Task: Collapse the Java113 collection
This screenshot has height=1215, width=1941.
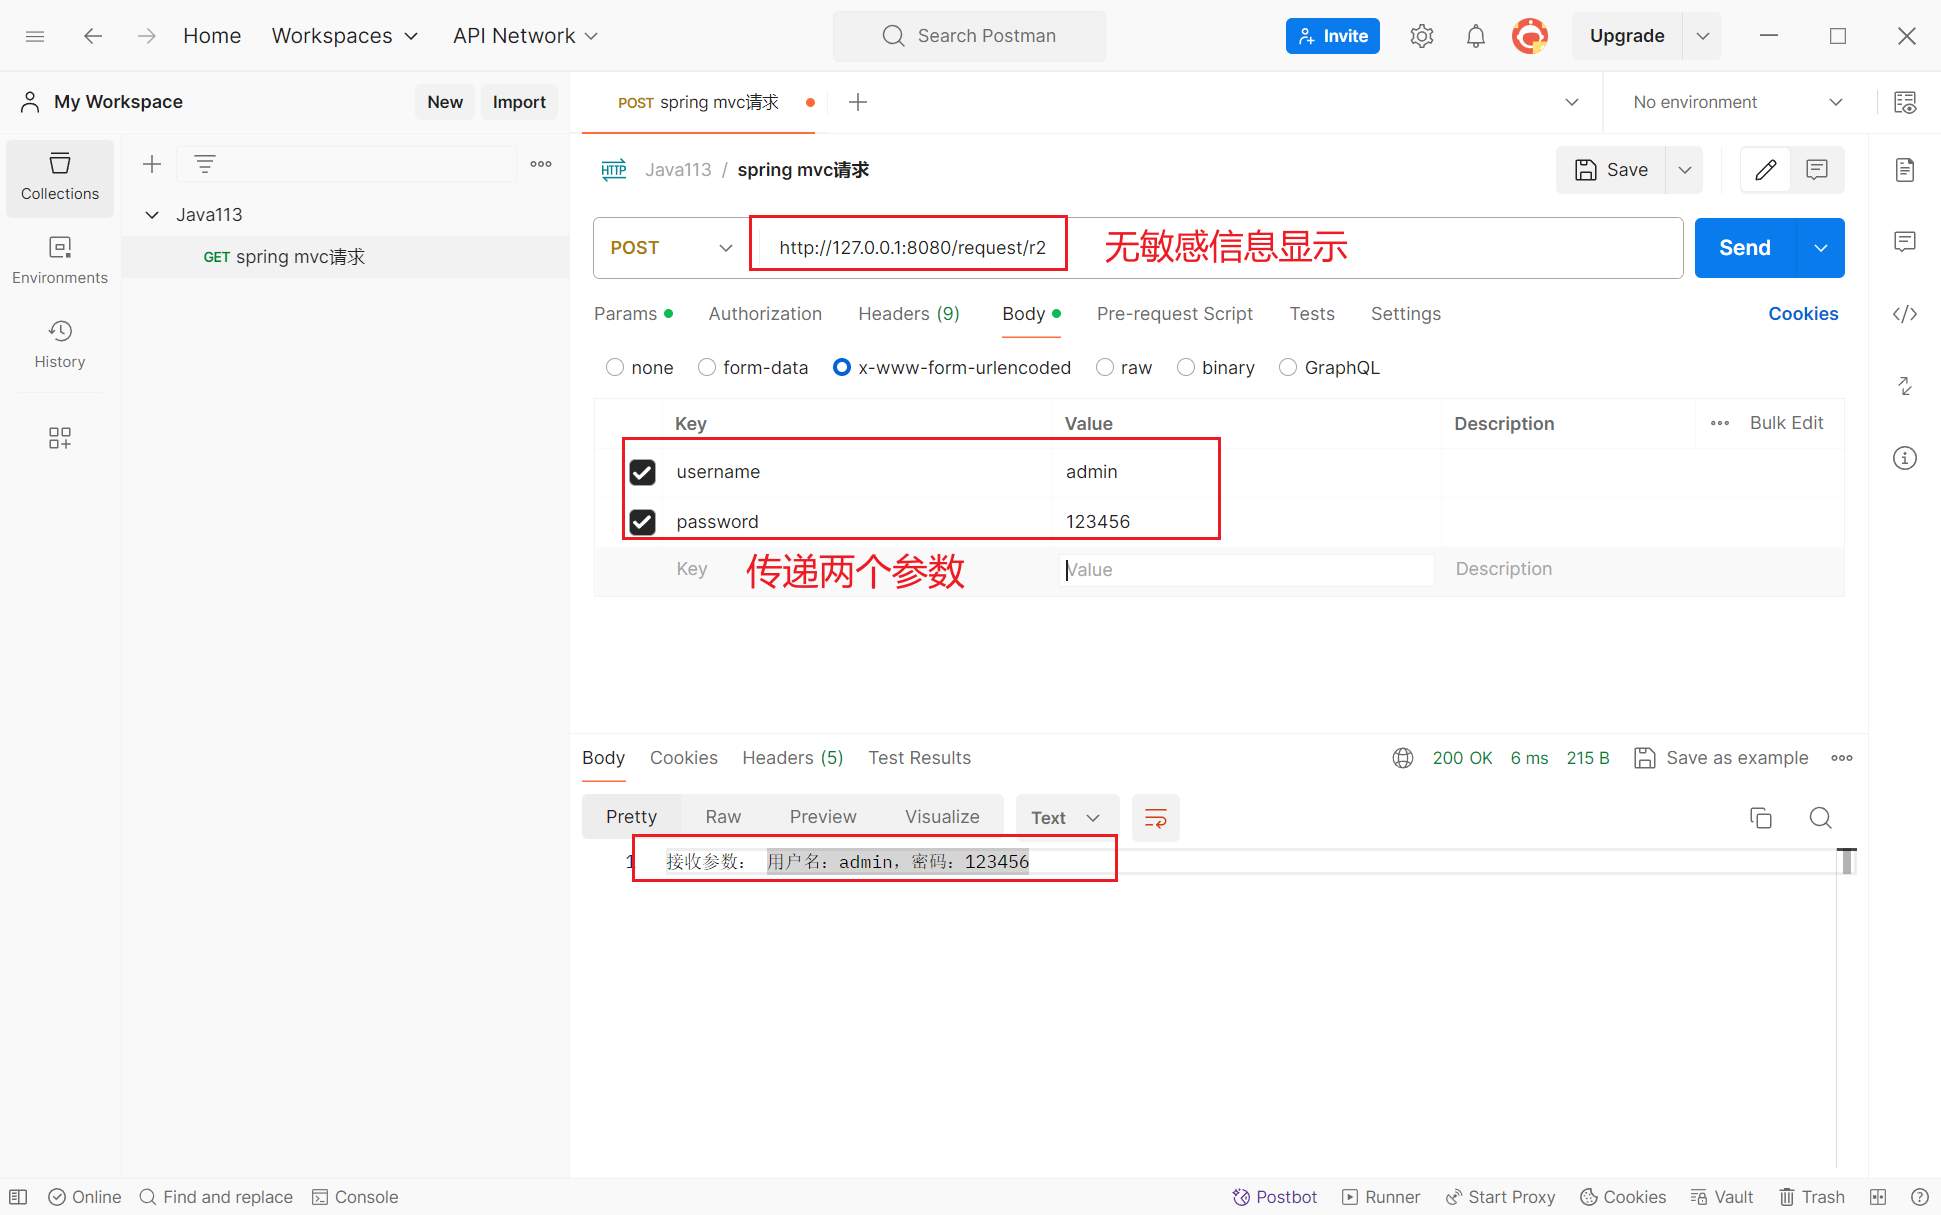Action: click(152, 215)
